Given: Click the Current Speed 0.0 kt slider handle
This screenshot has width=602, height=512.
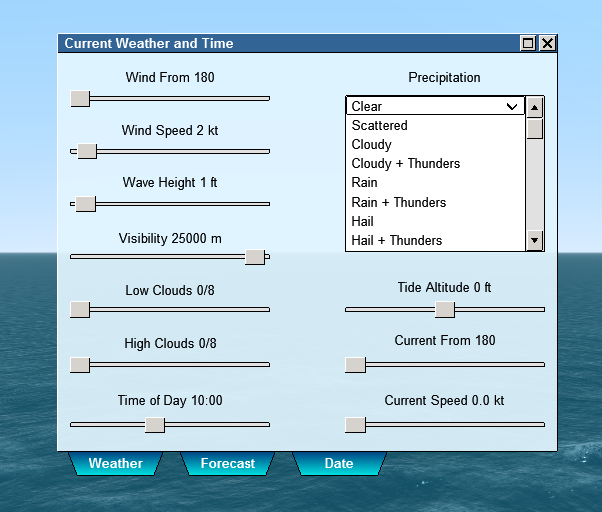Looking at the screenshot, I should (355, 425).
